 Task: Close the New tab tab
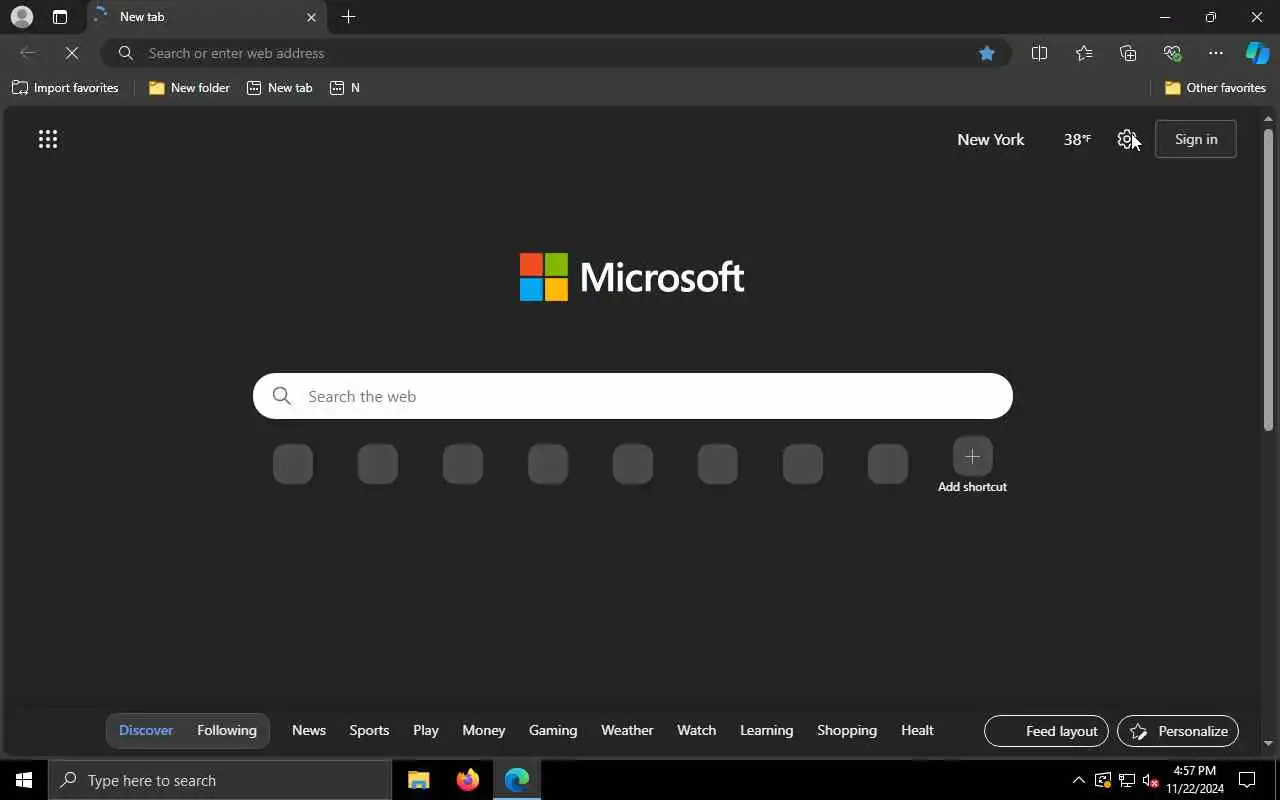tap(311, 17)
